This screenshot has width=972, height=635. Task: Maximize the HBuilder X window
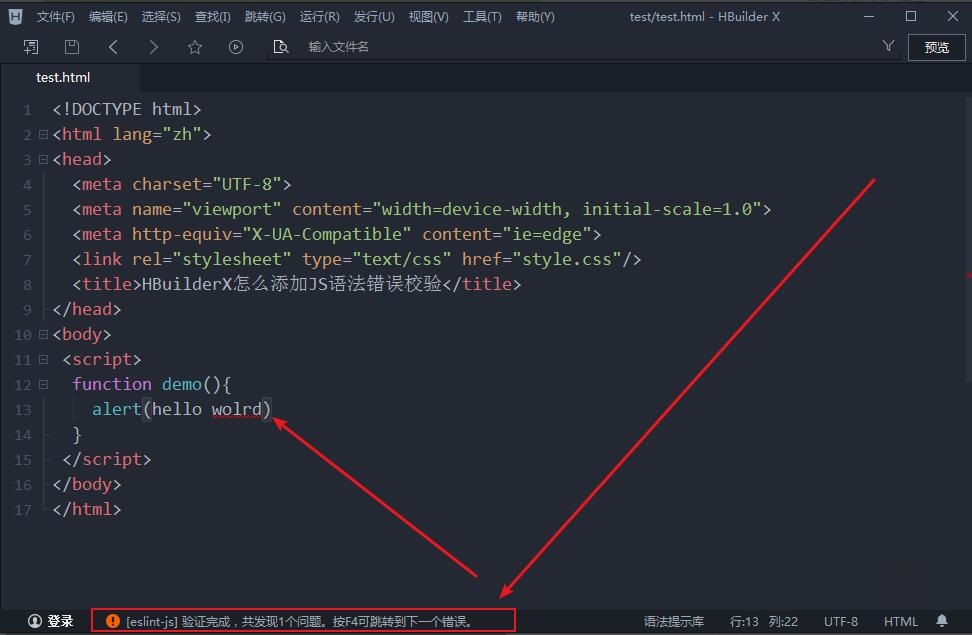(x=911, y=17)
